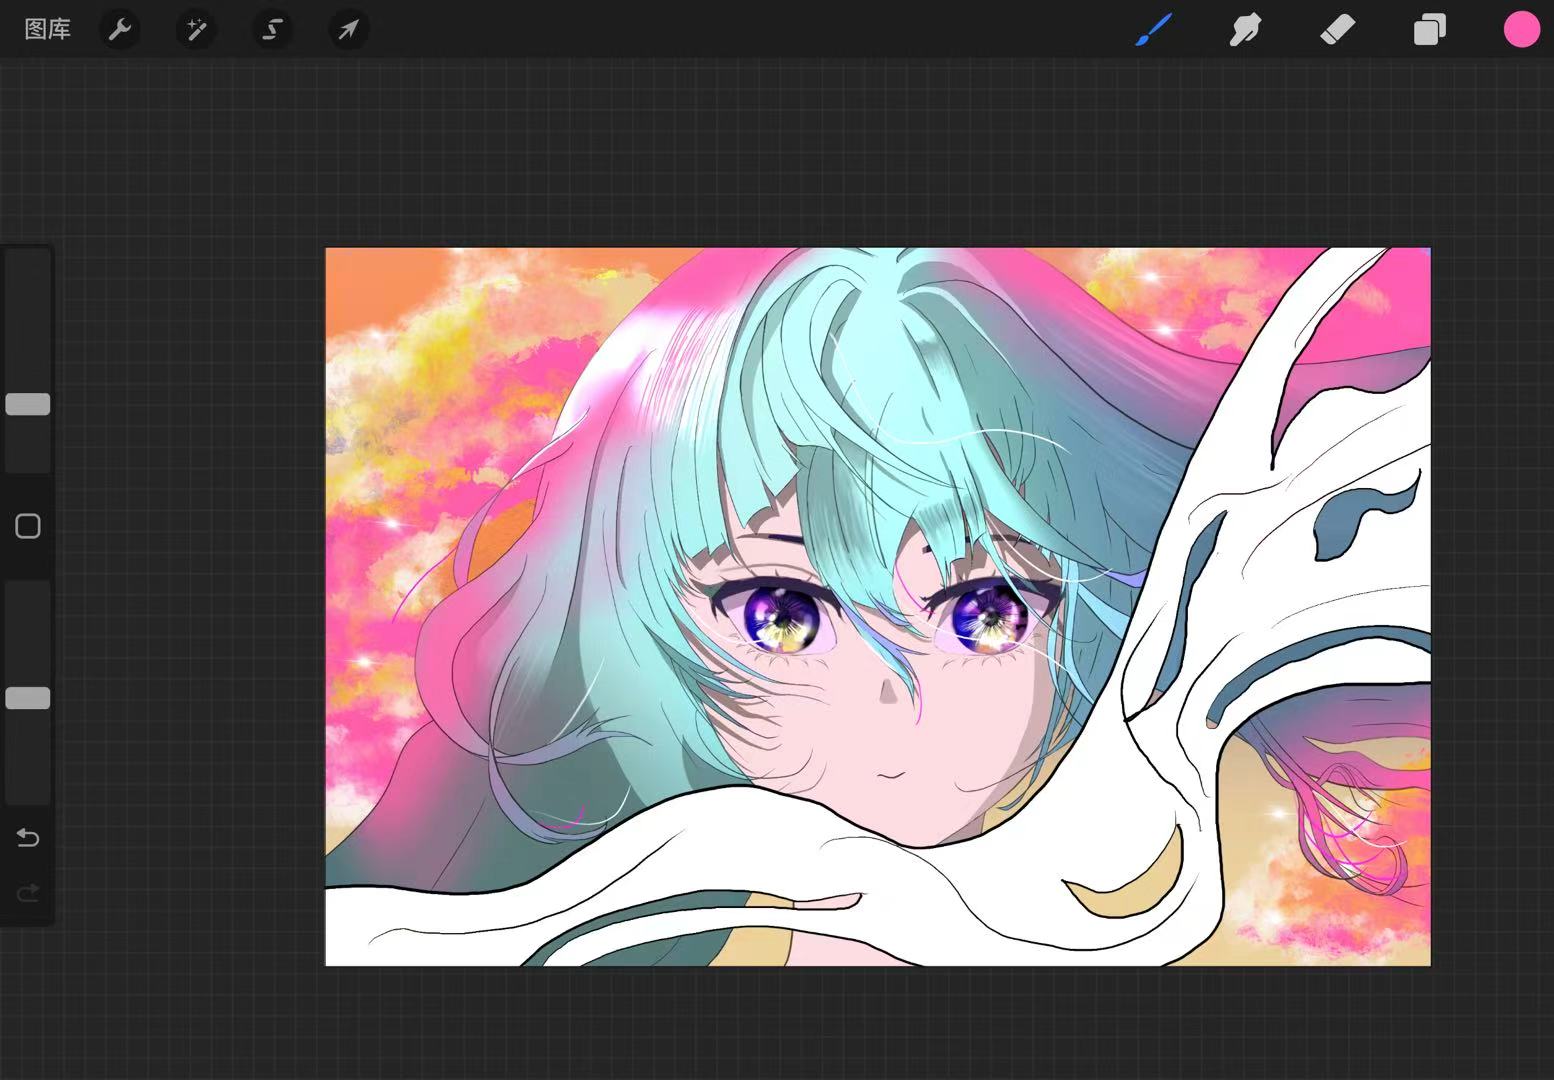
Task: Open the 图库 gallery
Action: (x=47, y=30)
